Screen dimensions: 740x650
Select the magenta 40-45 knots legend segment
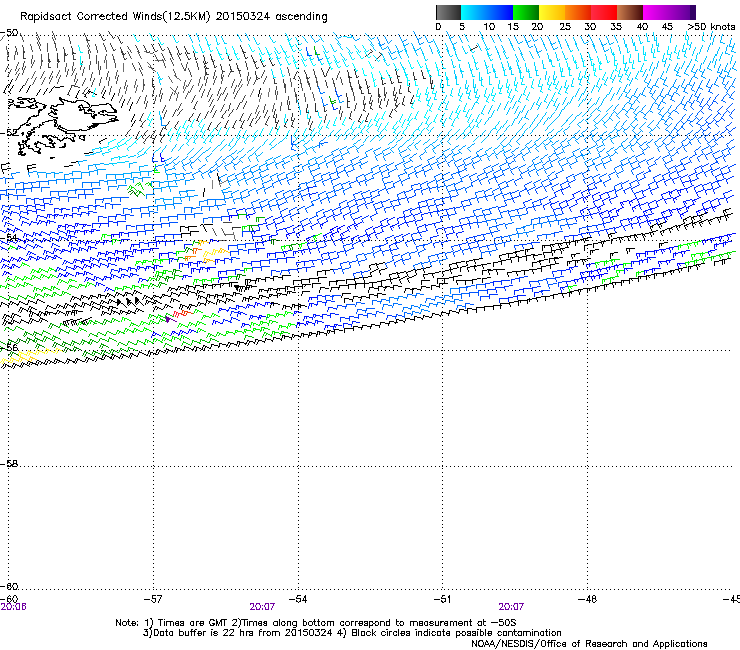(656, 12)
